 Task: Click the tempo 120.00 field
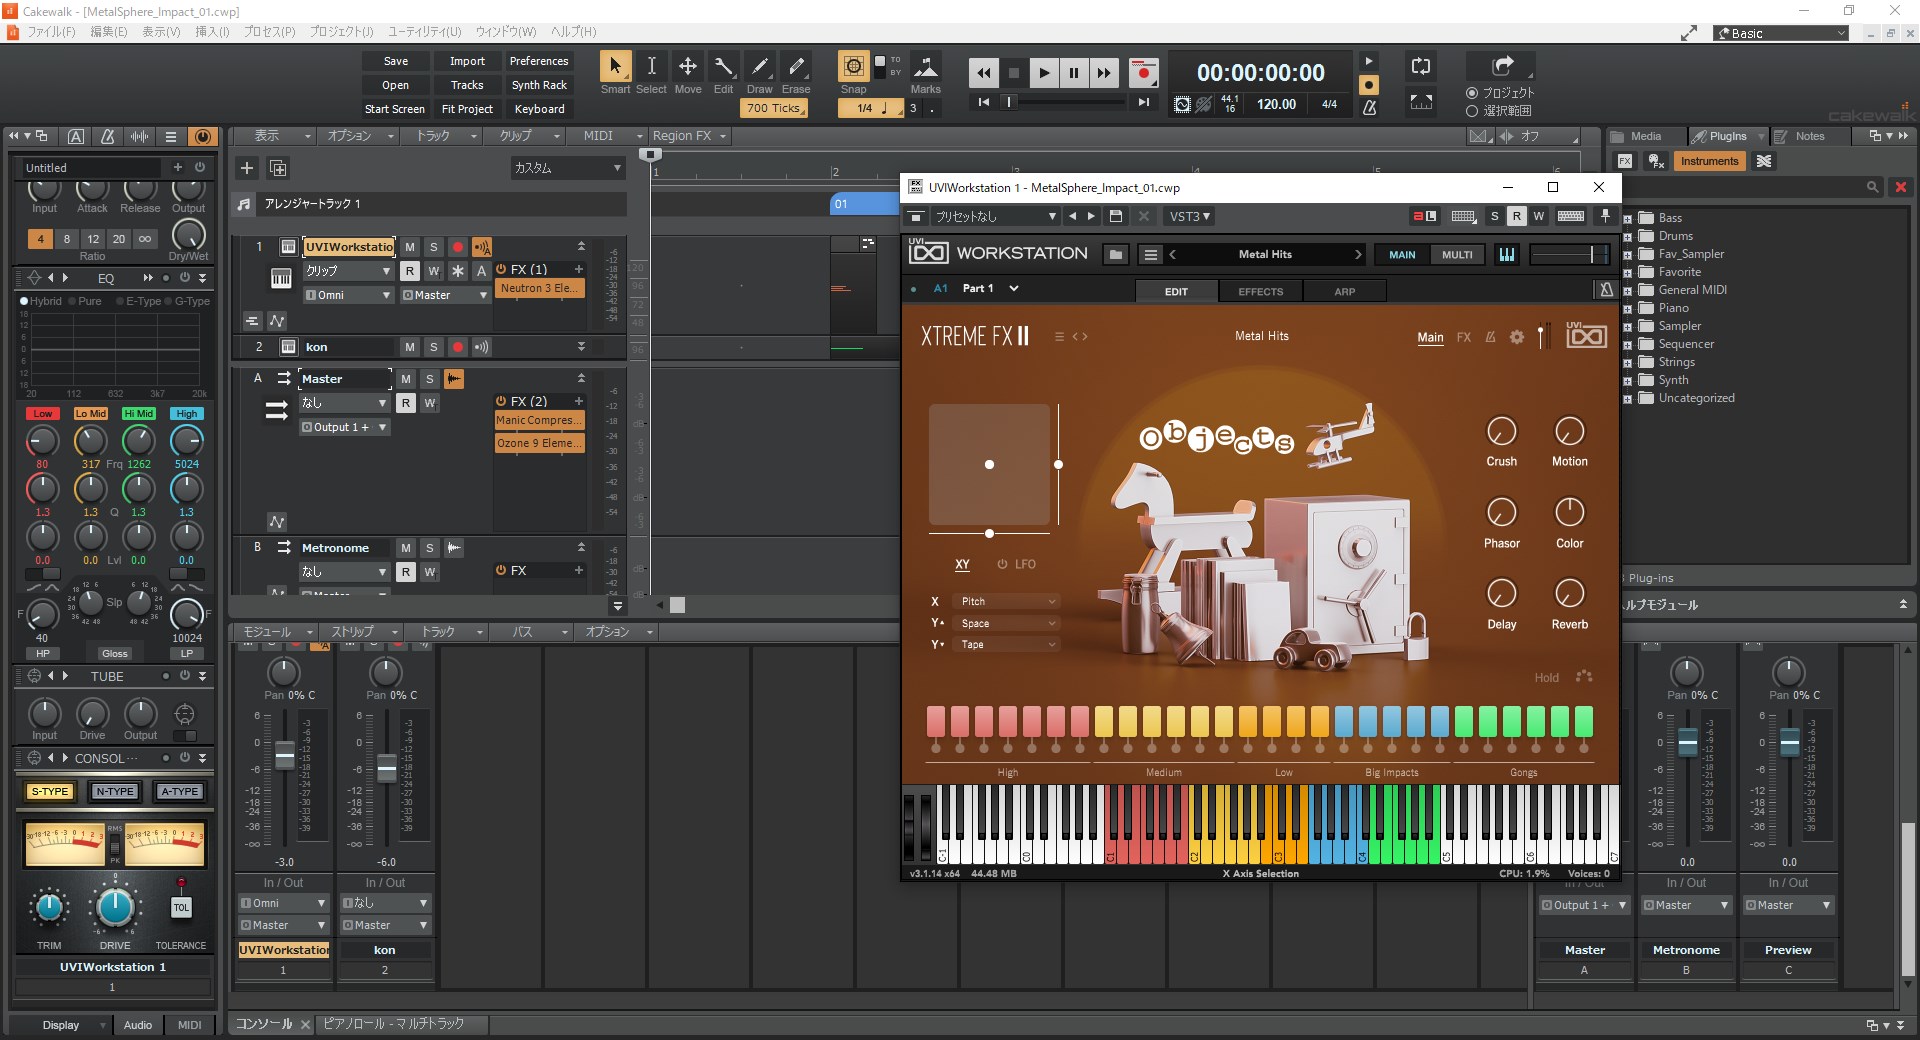(1276, 104)
